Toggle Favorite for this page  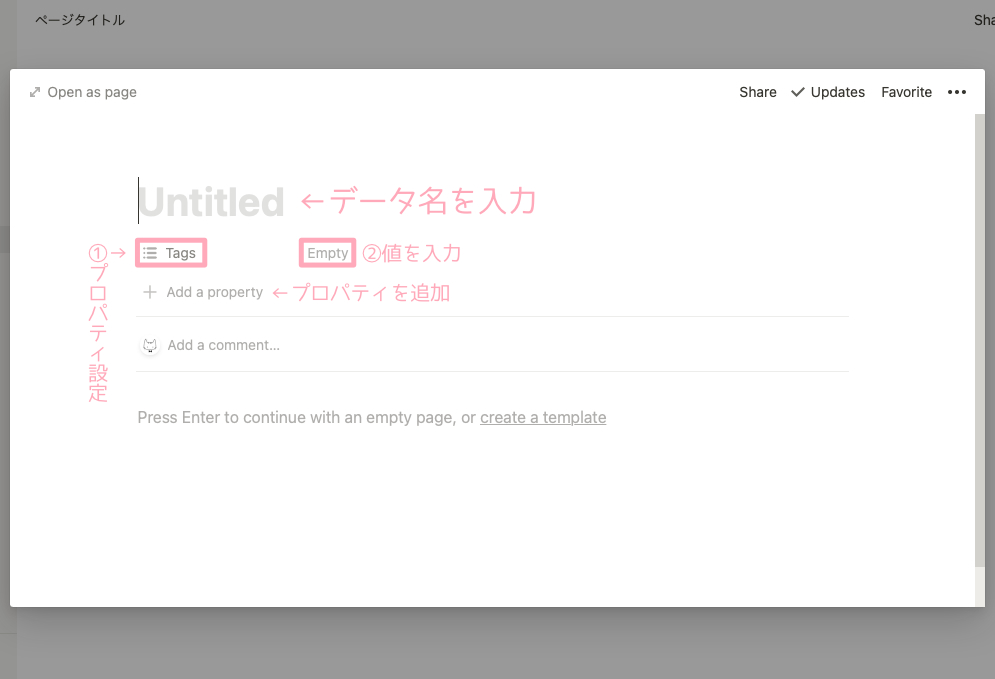(x=906, y=92)
